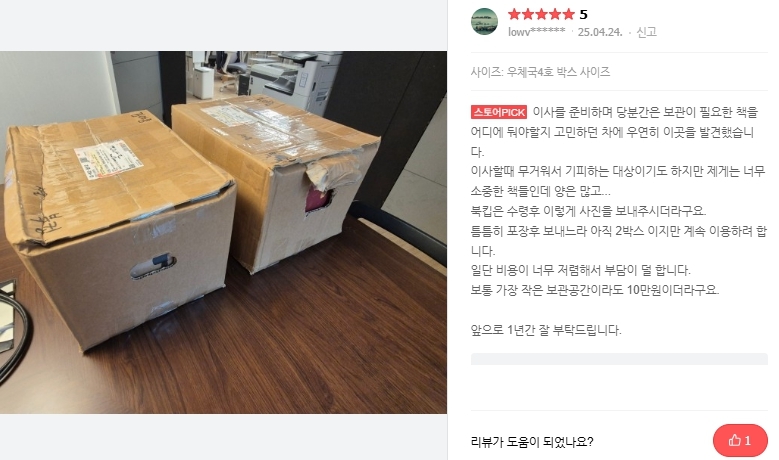The image size is (779, 460).
Task: Click the office printer in photo background
Action: point(293,77)
